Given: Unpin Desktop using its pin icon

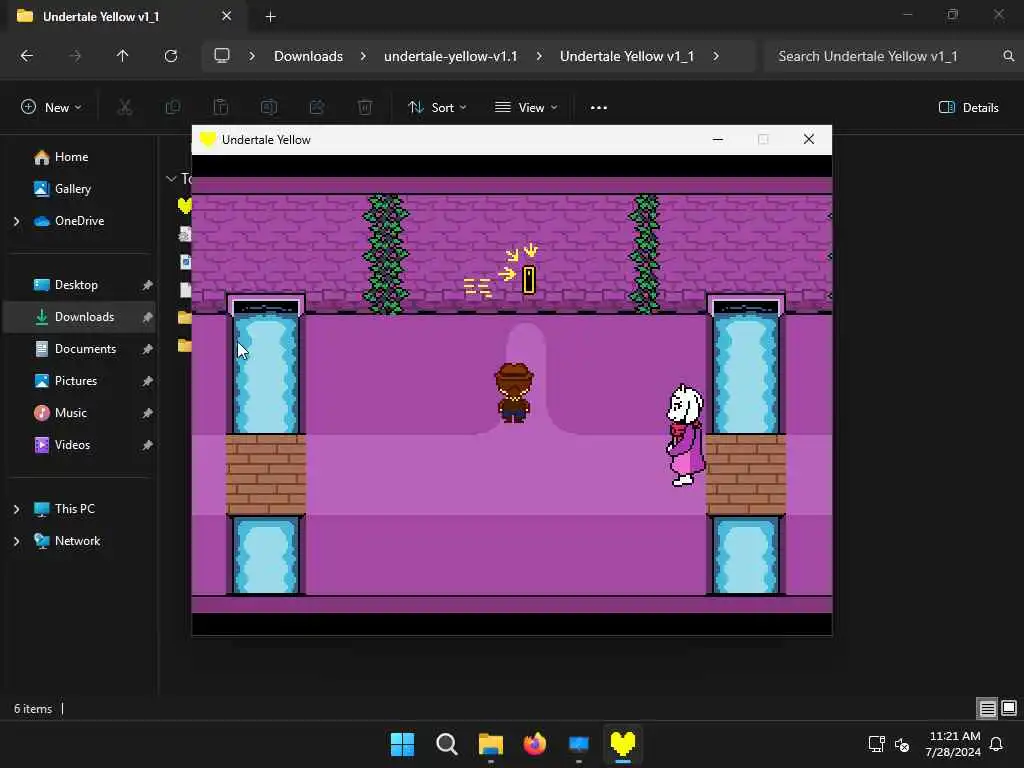Looking at the screenshot, I should coord(148,285).
